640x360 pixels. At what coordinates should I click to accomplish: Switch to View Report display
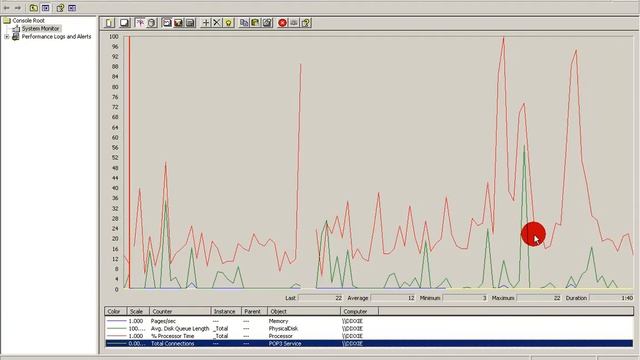click(190, 23)
